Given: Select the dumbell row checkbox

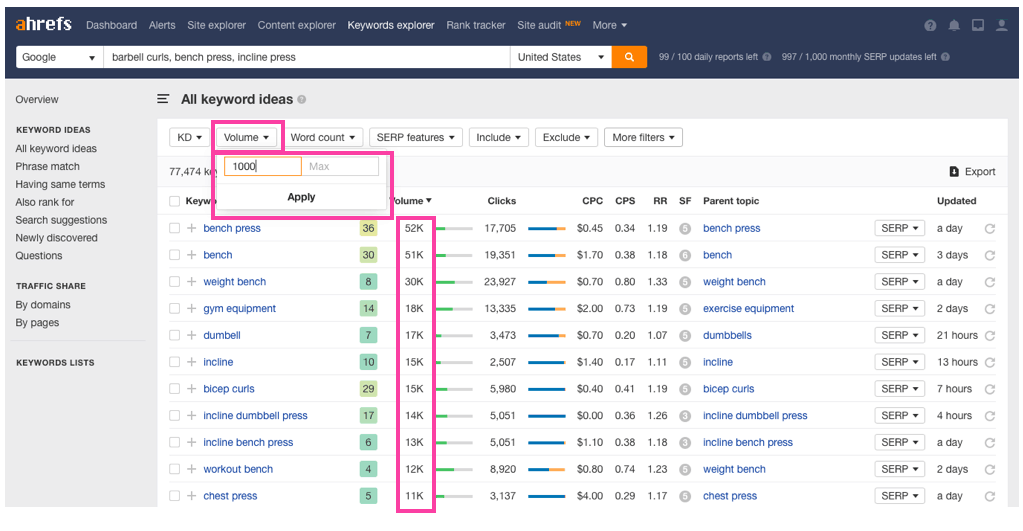Looking at the screenshot, I should click(174, 335).
